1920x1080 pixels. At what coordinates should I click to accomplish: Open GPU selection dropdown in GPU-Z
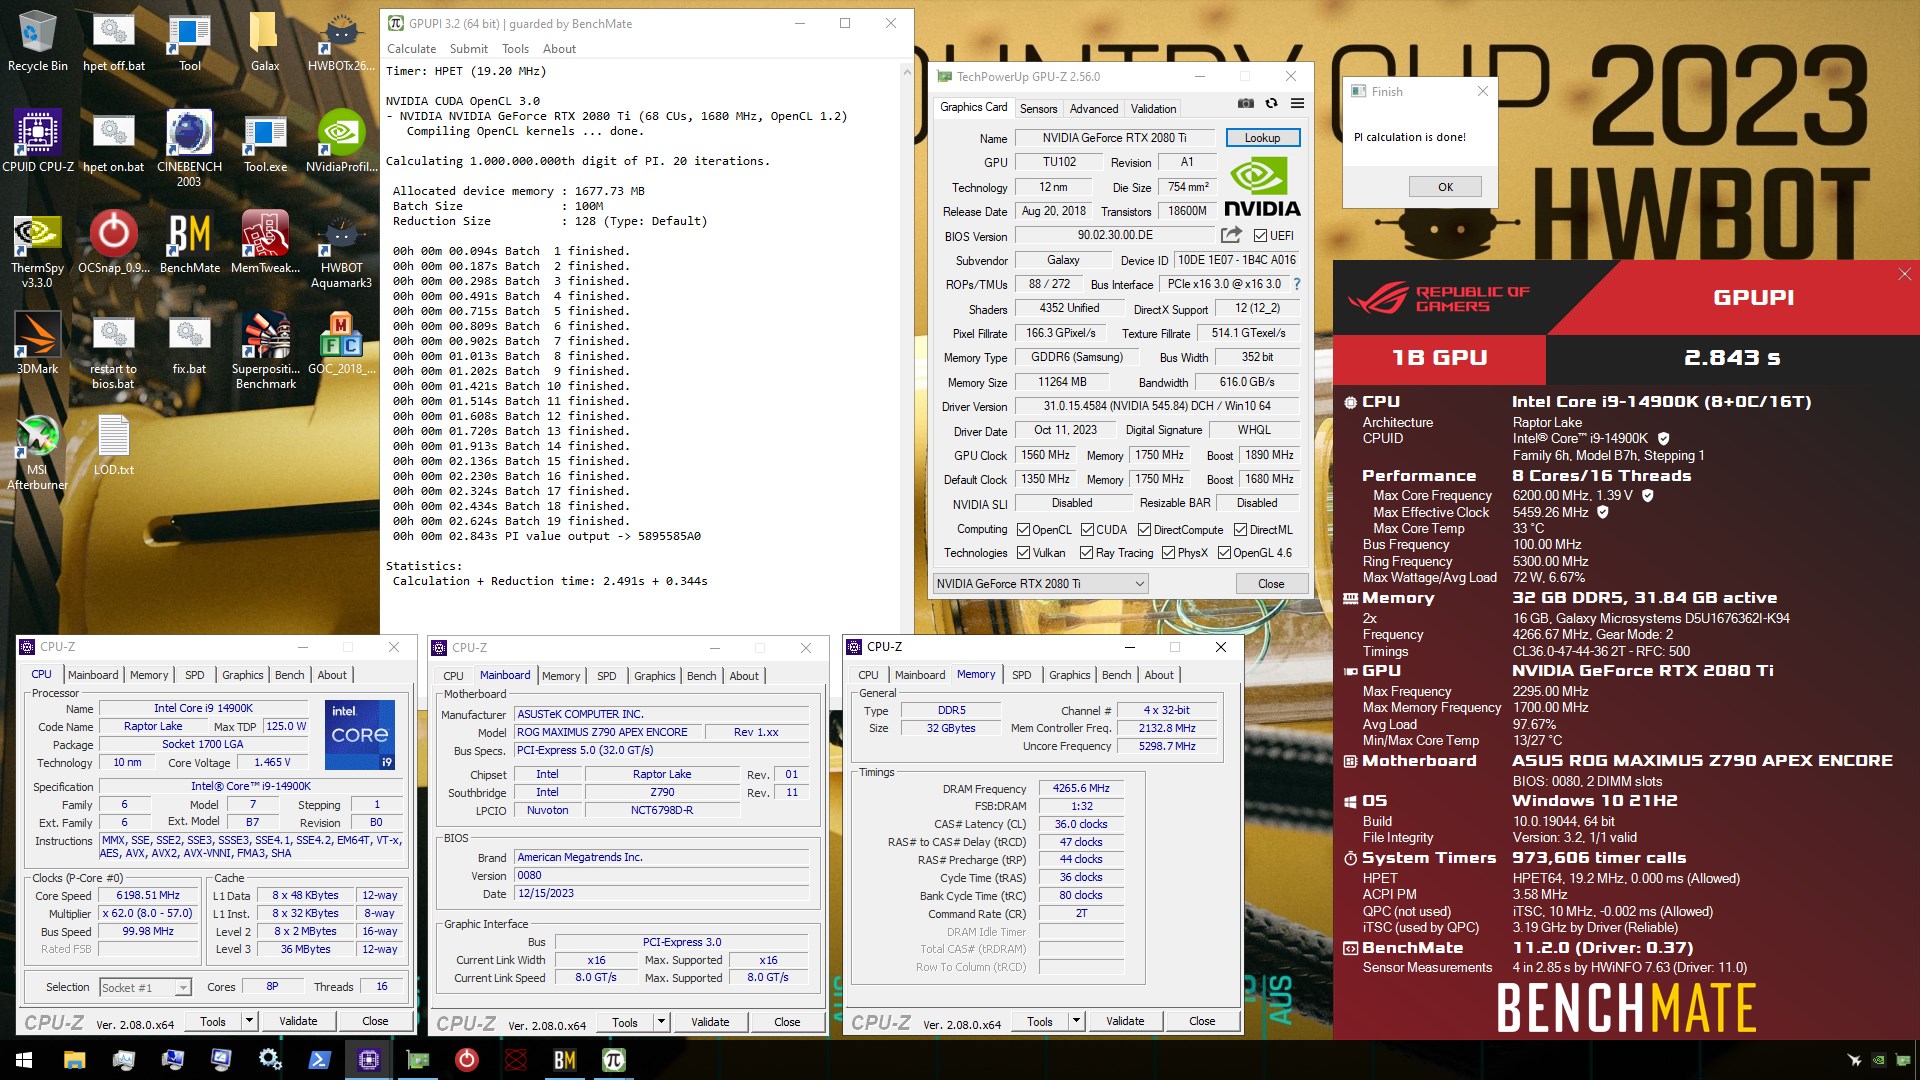click(x=1040, y=584)
